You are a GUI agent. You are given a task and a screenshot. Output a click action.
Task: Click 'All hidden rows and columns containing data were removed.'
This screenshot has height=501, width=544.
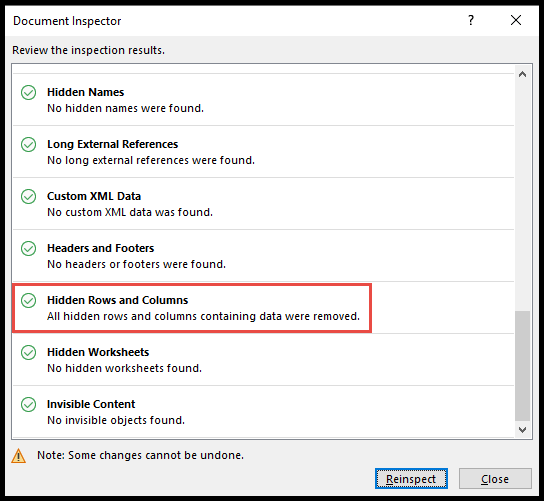[203, 316]
